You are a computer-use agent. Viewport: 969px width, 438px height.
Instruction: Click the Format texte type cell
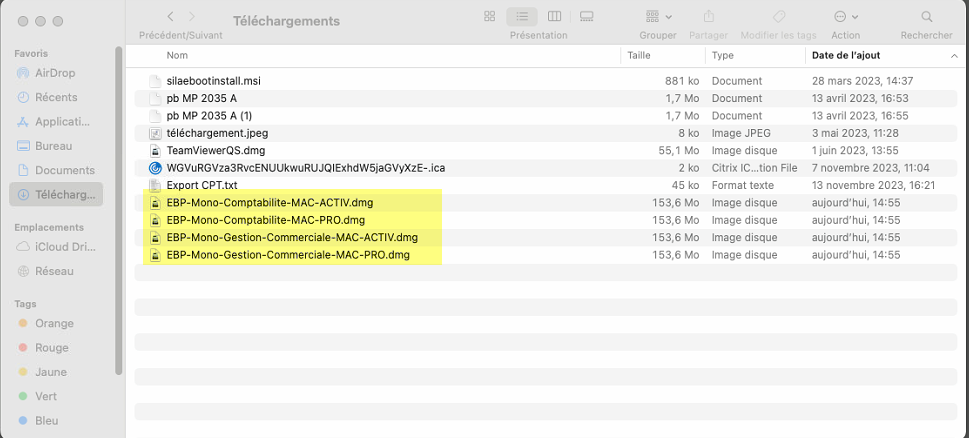coord(742,185)
